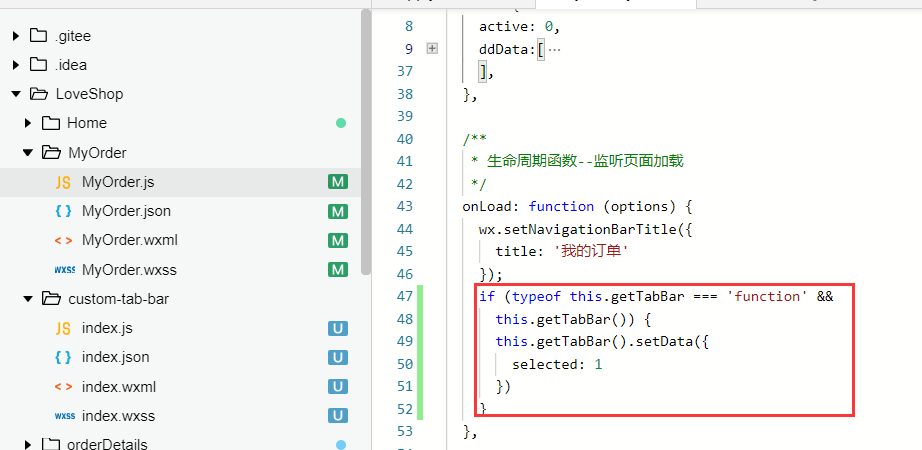
Task: Click the blue status dot on orderDetails folder
Action: pyautogui.click(x=340, y=445)
